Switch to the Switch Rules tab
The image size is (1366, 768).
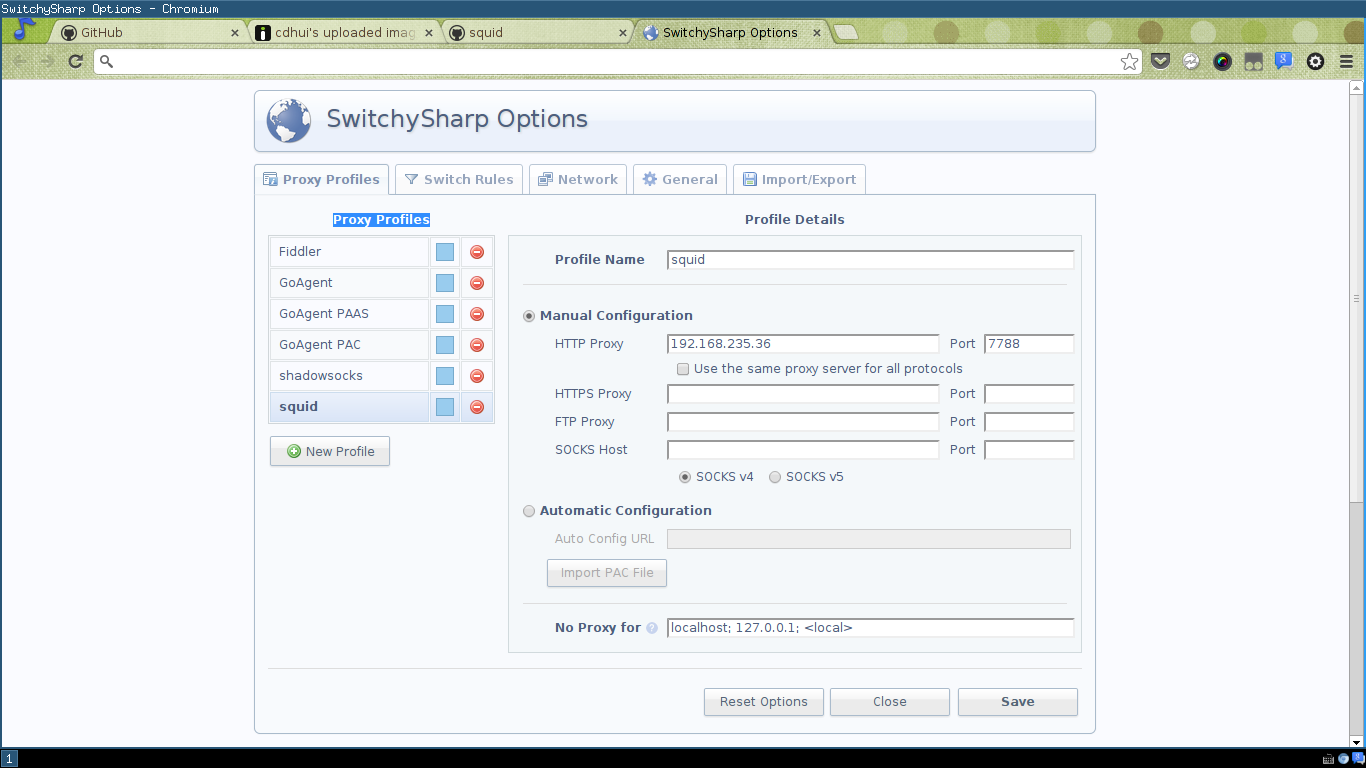coord(459,180)
